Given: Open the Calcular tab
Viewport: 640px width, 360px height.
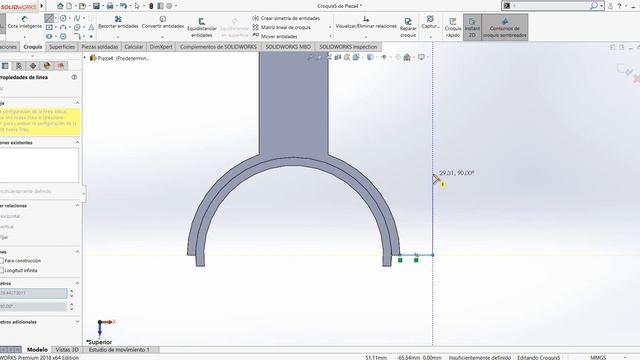Looking at the screenshot, I should (133, 47).
